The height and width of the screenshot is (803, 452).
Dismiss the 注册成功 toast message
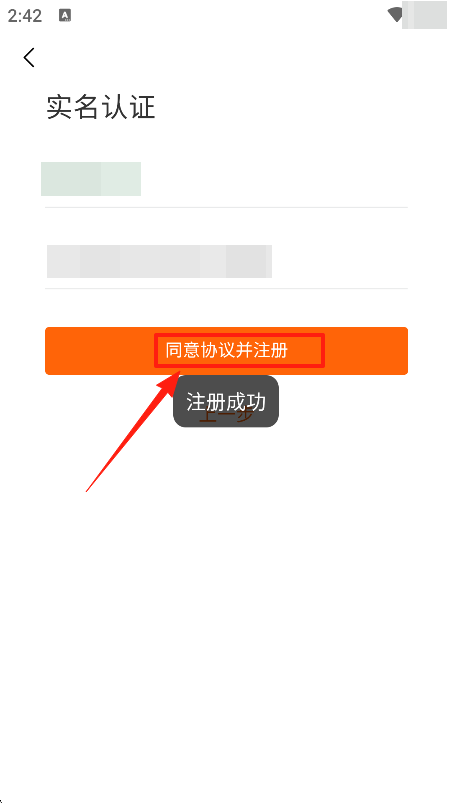(x=226, y=402)
